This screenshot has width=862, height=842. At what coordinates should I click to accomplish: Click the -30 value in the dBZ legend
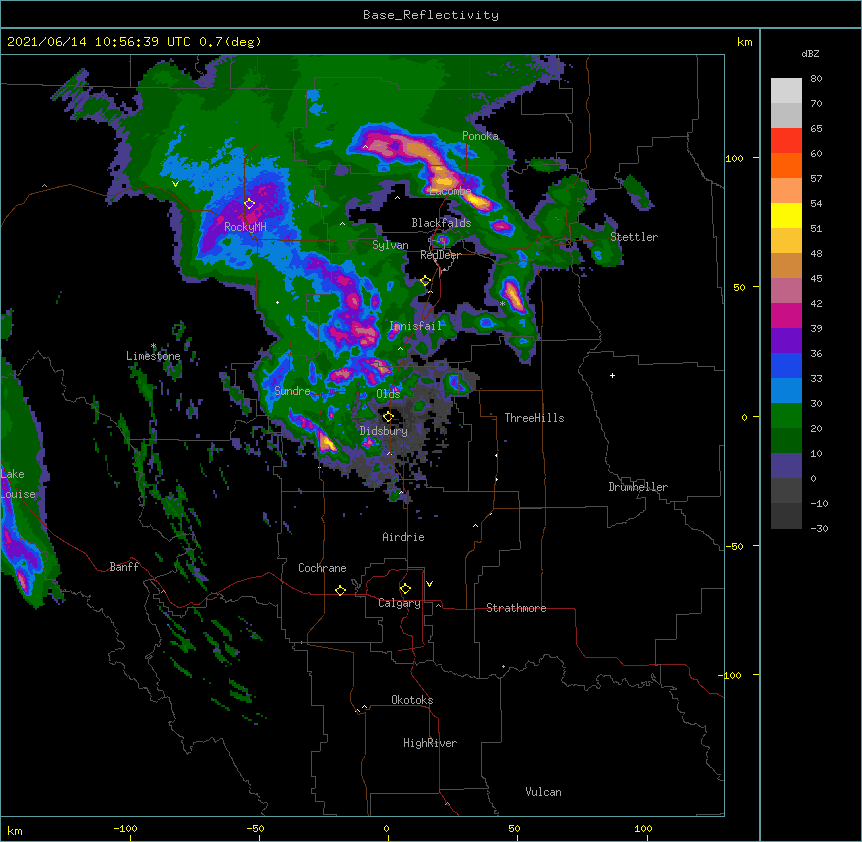pyautogui.click(x=819, y=529)
